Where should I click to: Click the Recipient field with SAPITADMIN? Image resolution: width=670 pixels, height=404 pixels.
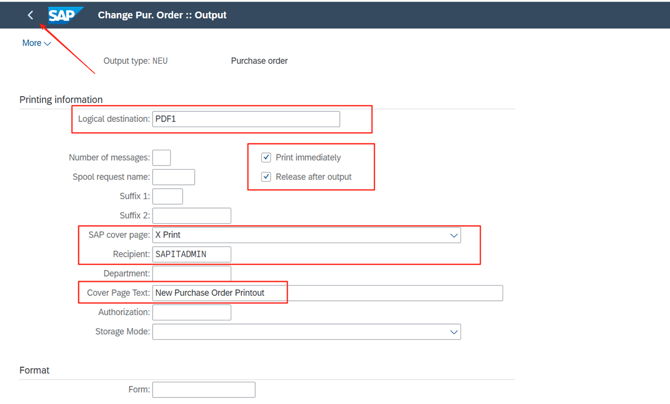click(191, 254)
